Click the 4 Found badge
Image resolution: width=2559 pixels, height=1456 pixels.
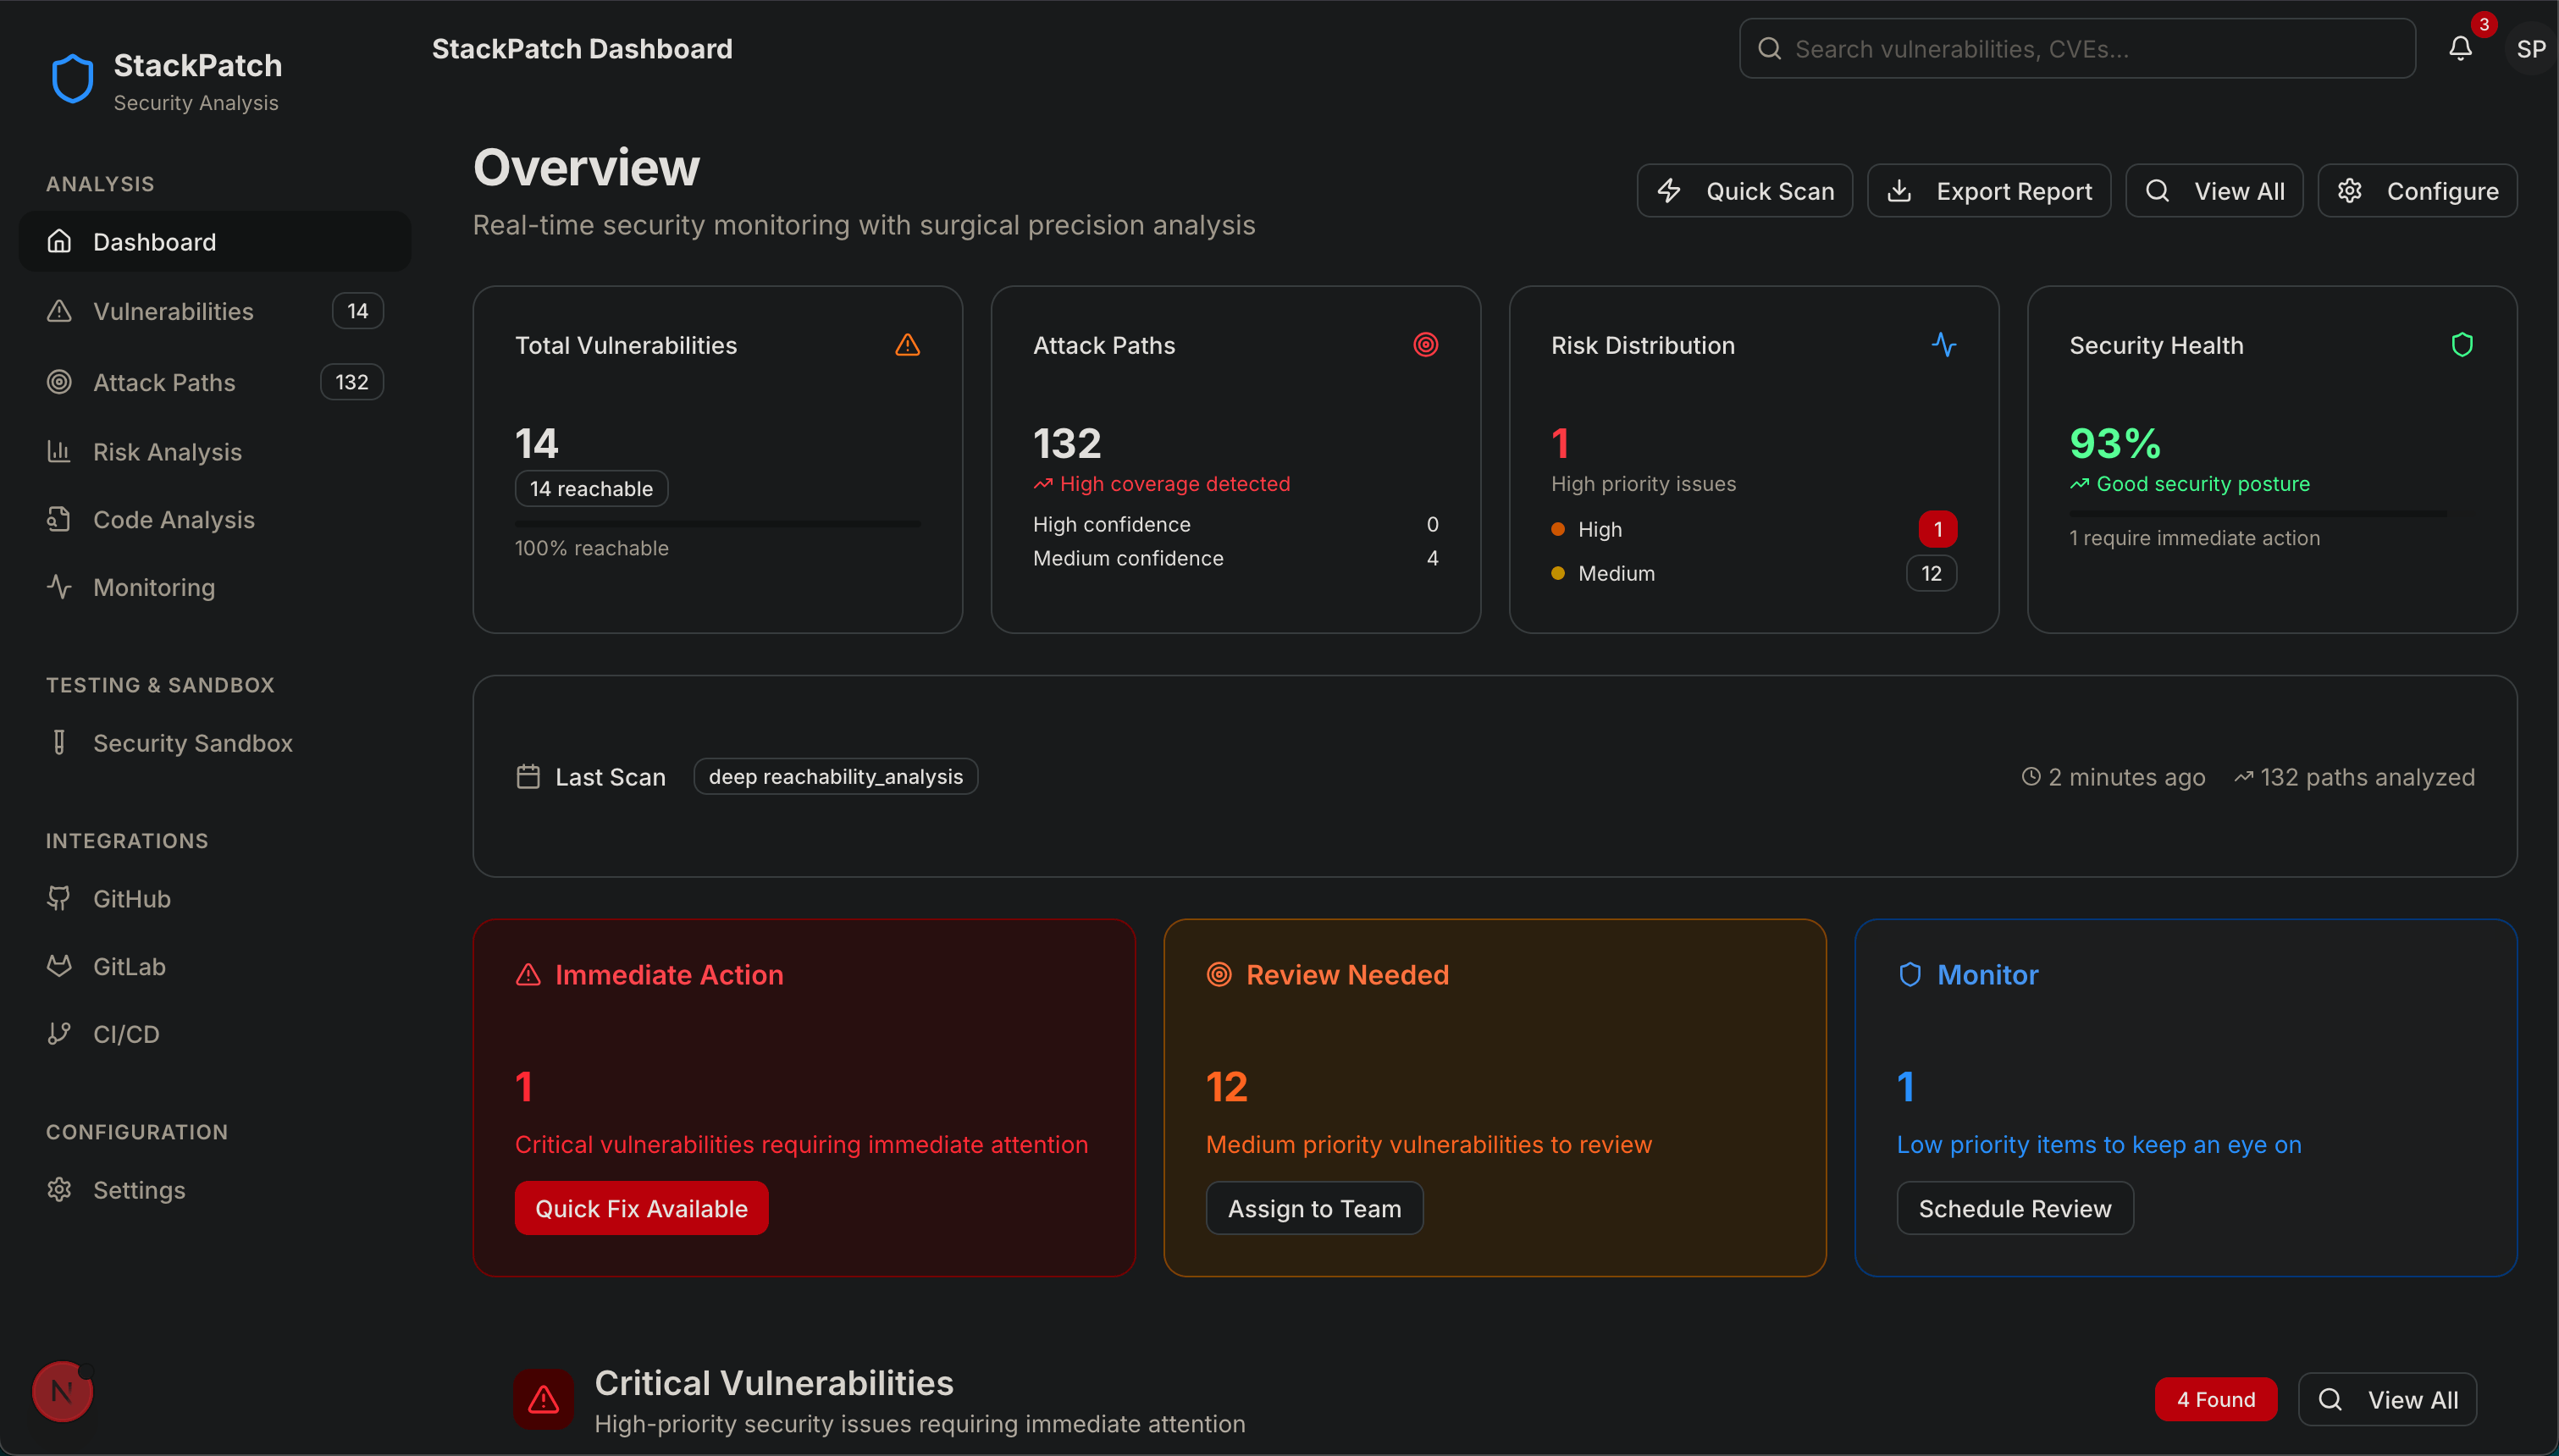pos(2216,1399)
